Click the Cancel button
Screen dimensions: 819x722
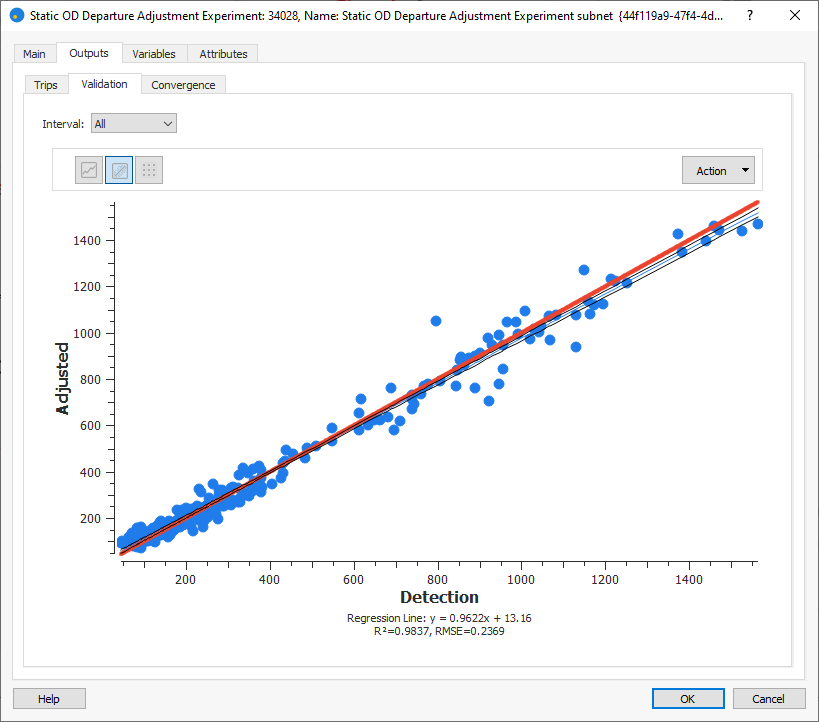(768, 698)
